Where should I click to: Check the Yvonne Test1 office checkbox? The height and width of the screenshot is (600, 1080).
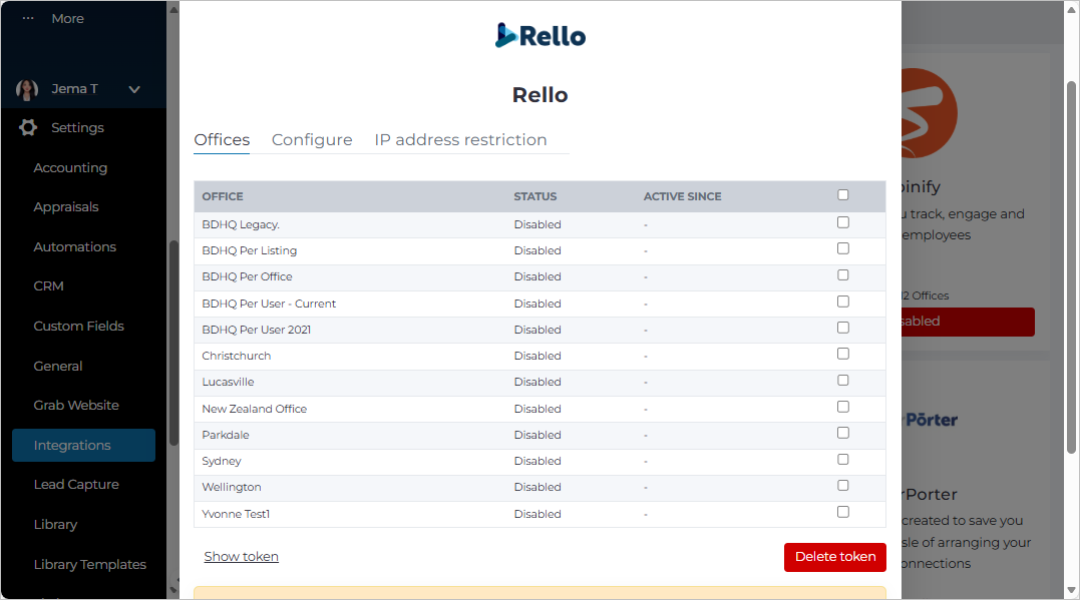[x=843, y=512]
